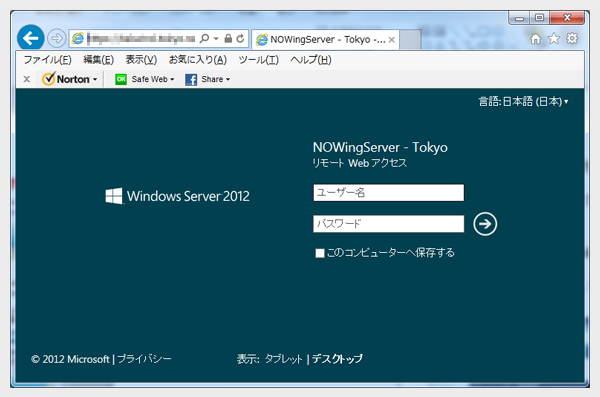This screenshot has height=397, width=600.
Task: Open the Home icon
Action: [535, 38]
